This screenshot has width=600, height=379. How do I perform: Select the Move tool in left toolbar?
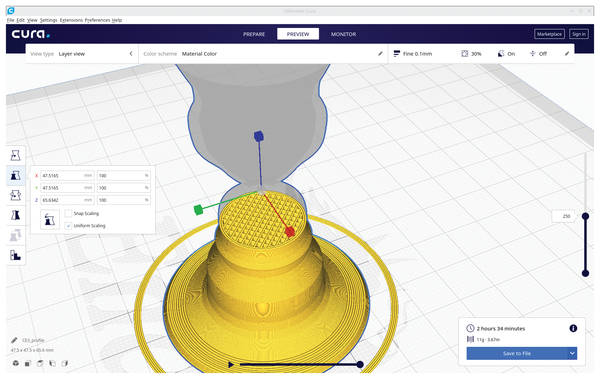[15, 155]
